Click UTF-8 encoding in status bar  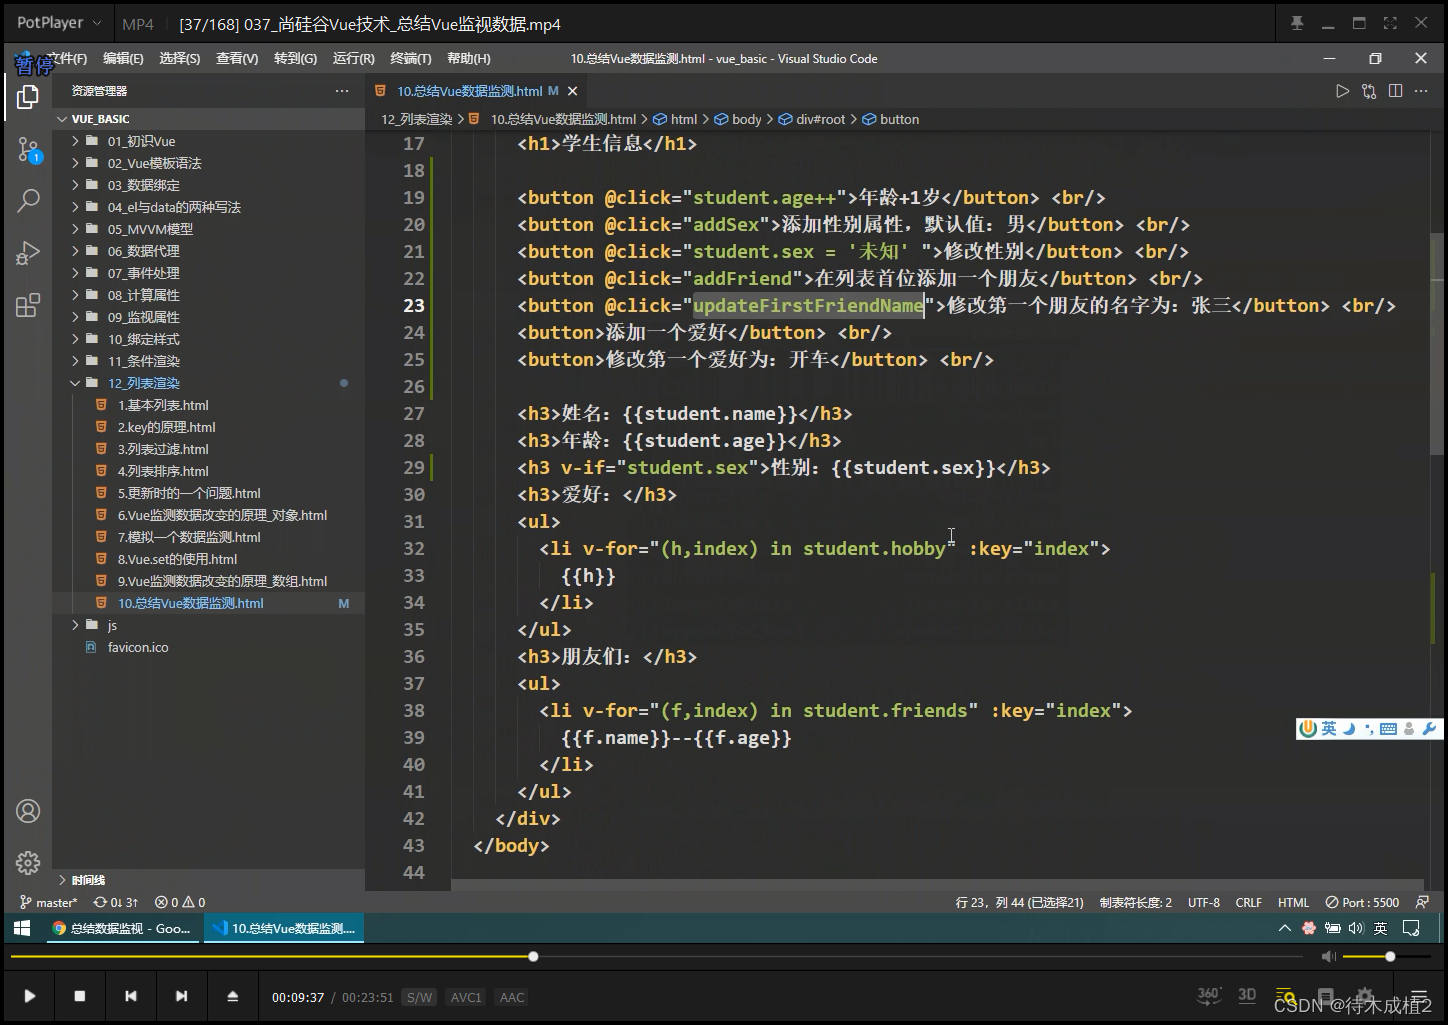(x=1204, y=902)
